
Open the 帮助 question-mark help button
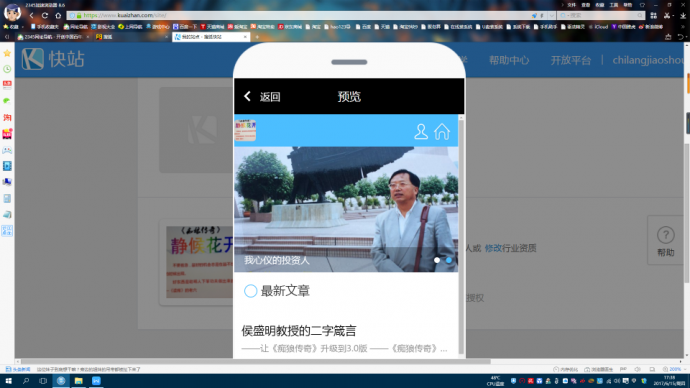(x=665, y=240)
